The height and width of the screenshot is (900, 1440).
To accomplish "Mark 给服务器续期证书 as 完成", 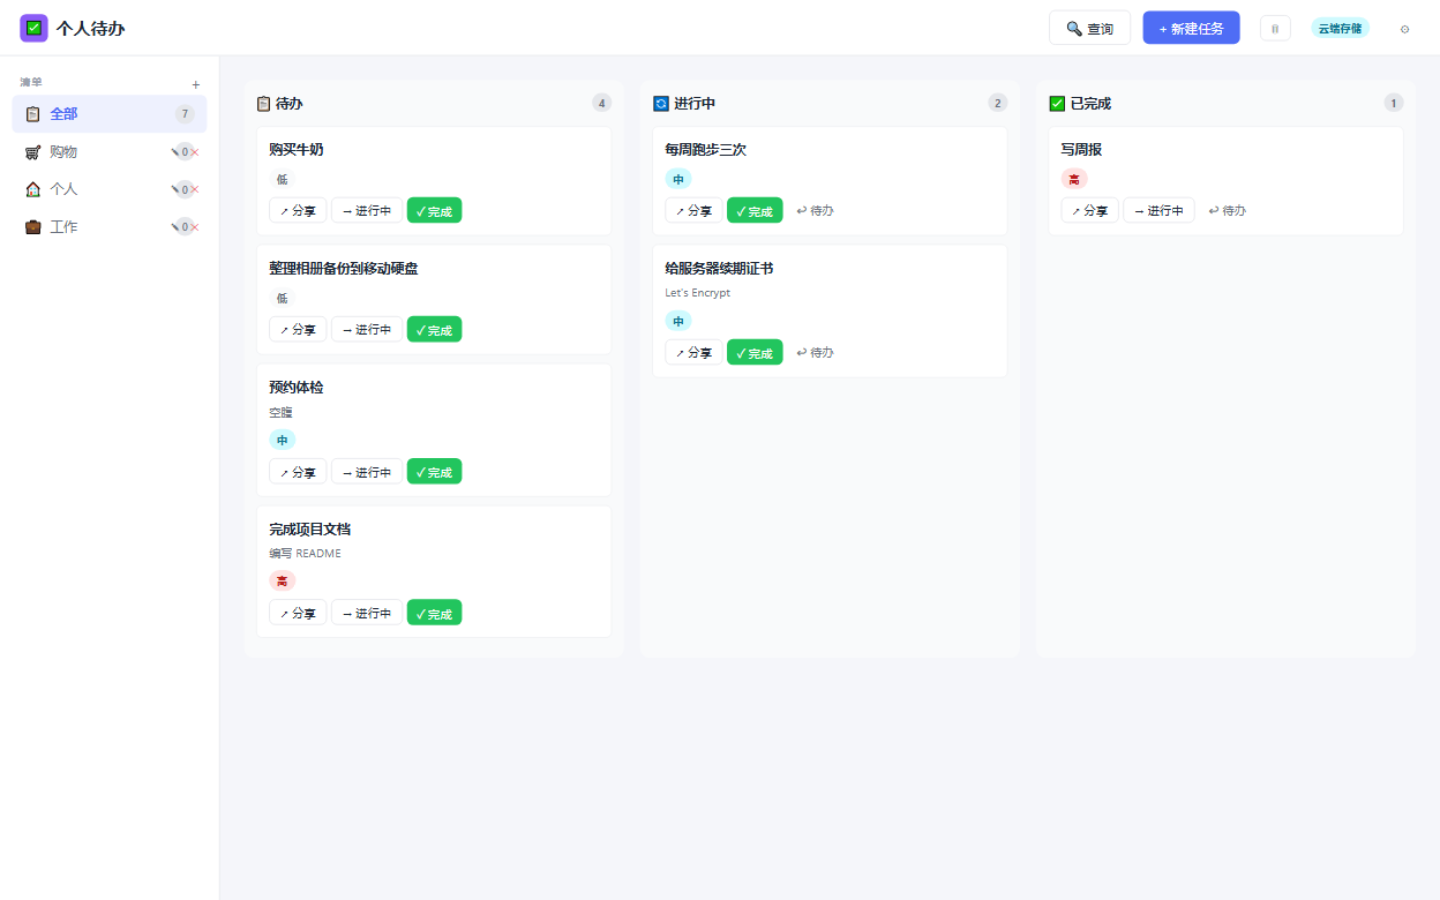I will point(754,353).
